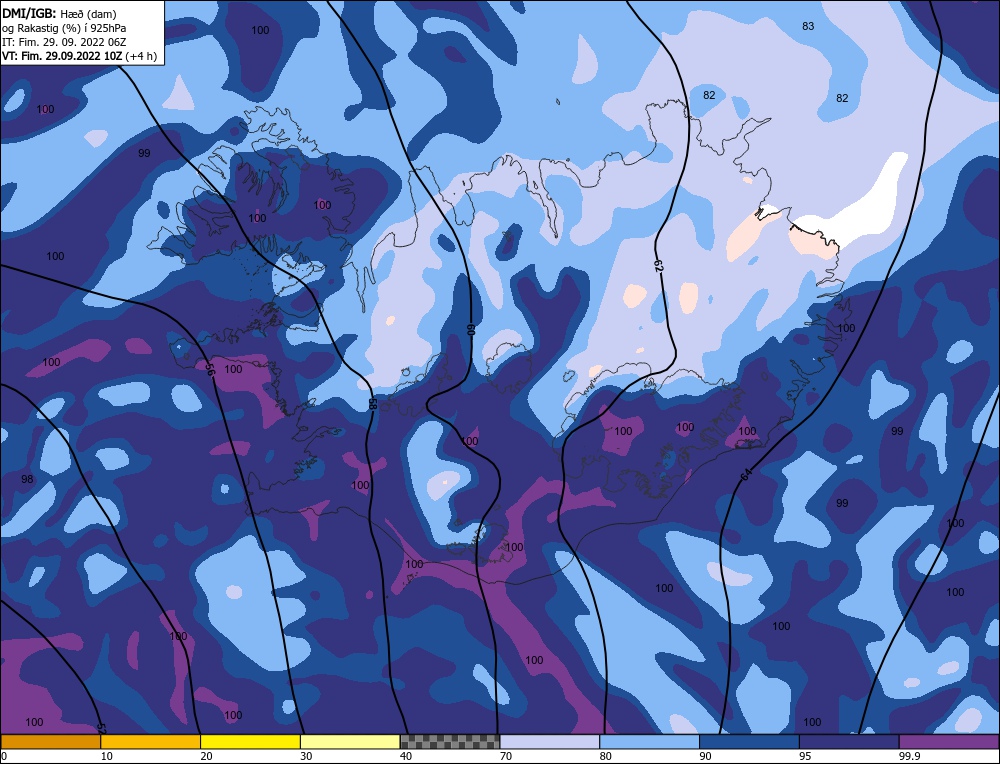Click the 'og Rakastig (%) í 925hPa' line
Image resolution: width=1000 pixels, height=764 pixels.
click(x=64, y=28)
